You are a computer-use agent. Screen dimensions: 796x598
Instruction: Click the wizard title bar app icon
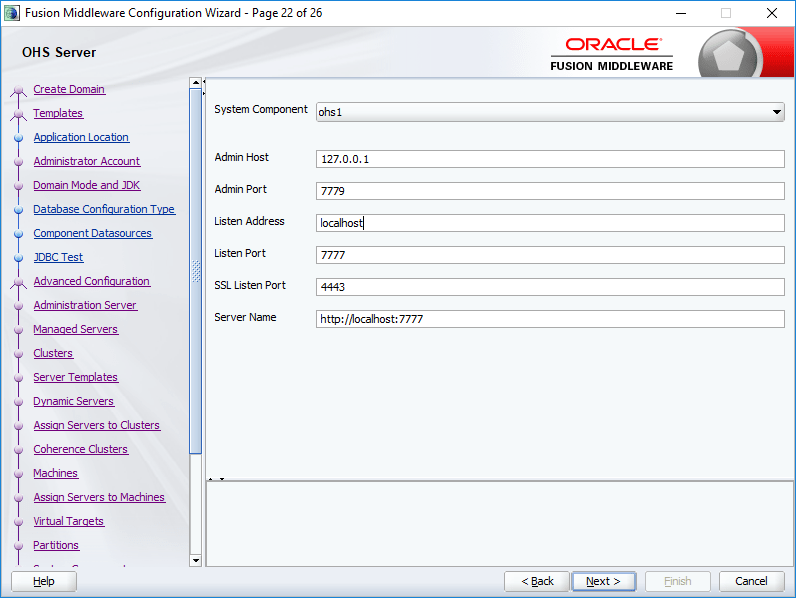pos(11,13)
